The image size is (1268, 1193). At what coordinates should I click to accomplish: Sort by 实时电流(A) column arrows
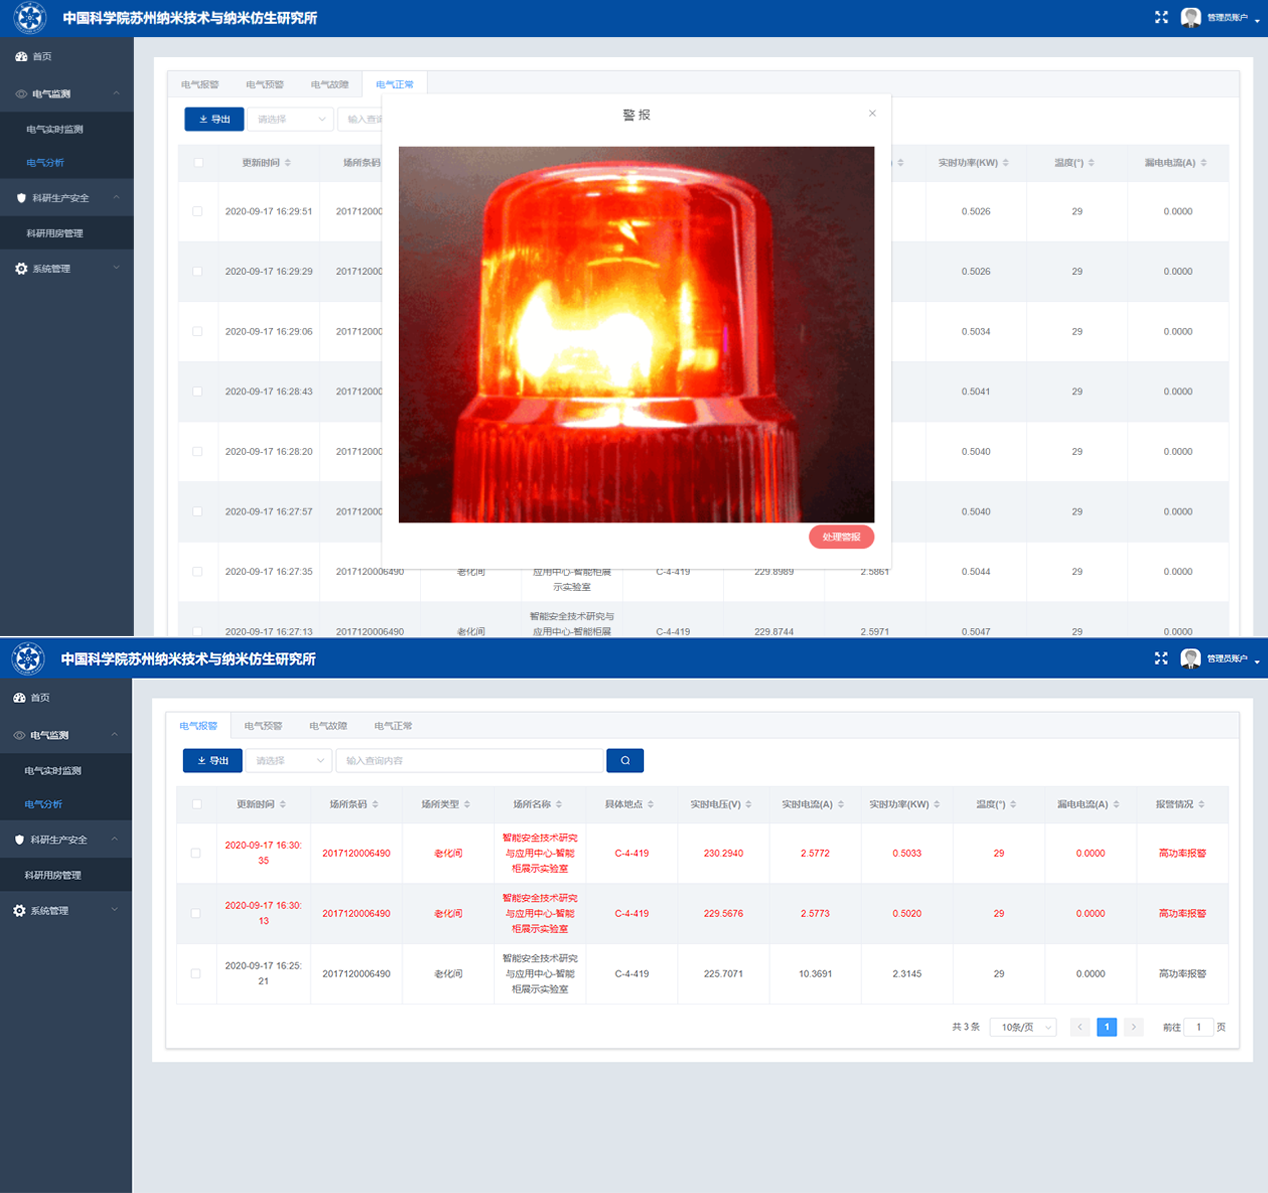point(841,805)
